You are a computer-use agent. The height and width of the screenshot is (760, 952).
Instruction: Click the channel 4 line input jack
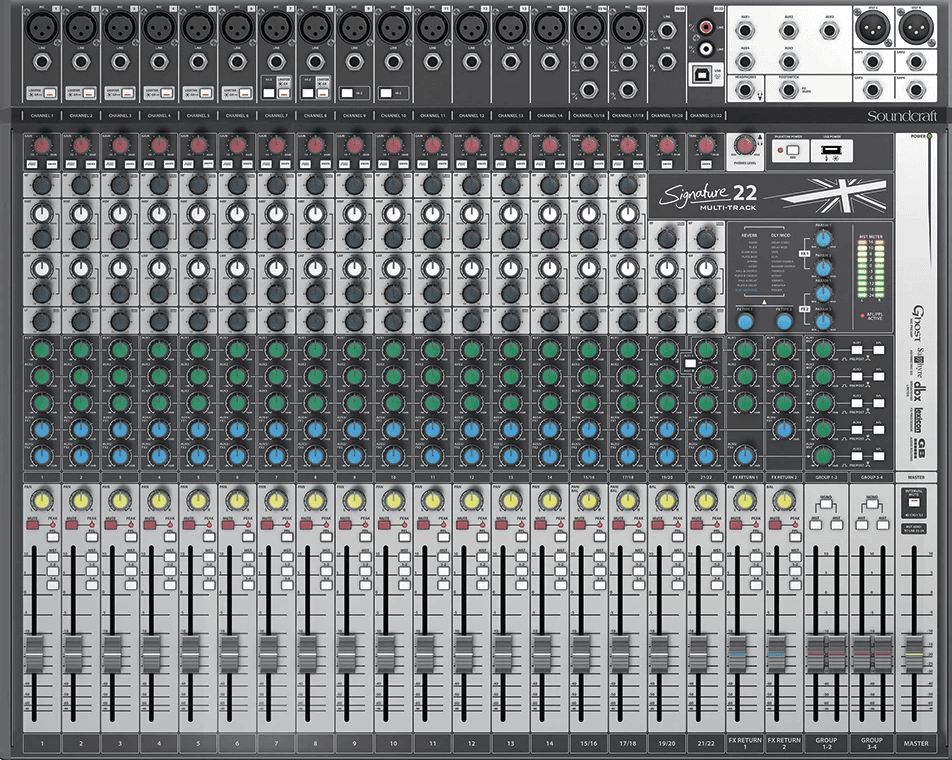click(159, 61)
